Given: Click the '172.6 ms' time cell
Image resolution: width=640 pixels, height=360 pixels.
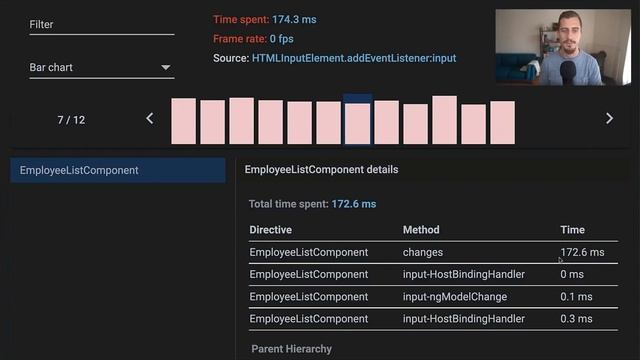Looking at the screenshot, I should (x=582, y=252).
